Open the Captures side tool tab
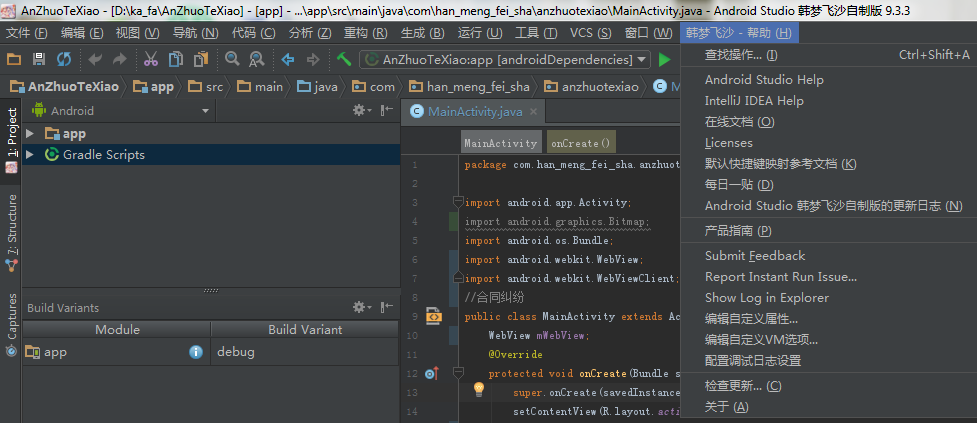 11,324
